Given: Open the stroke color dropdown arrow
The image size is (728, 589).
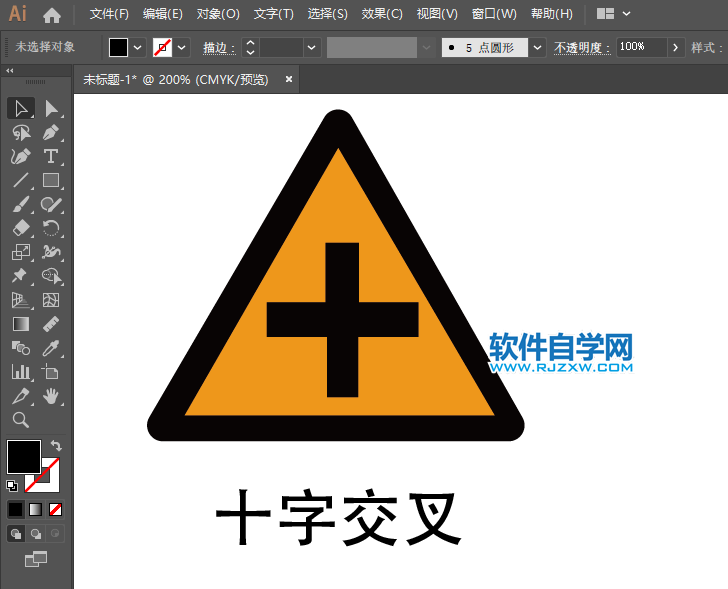Looking at the screenshot, I should [182, 47].
